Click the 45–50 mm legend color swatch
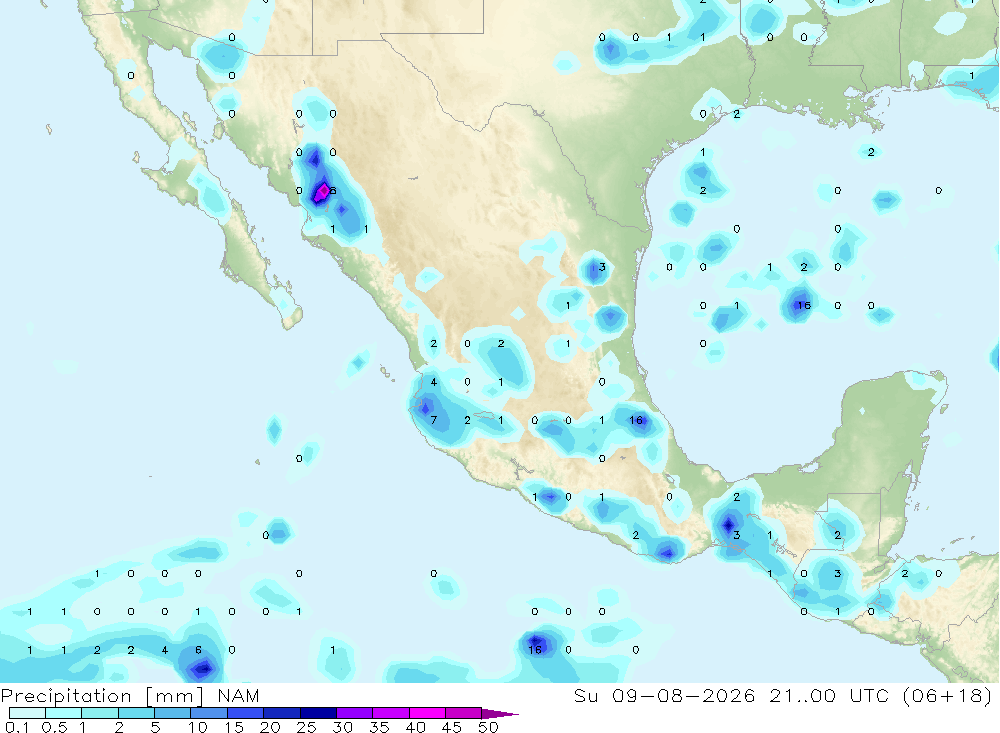 click(x=463, y=713)
